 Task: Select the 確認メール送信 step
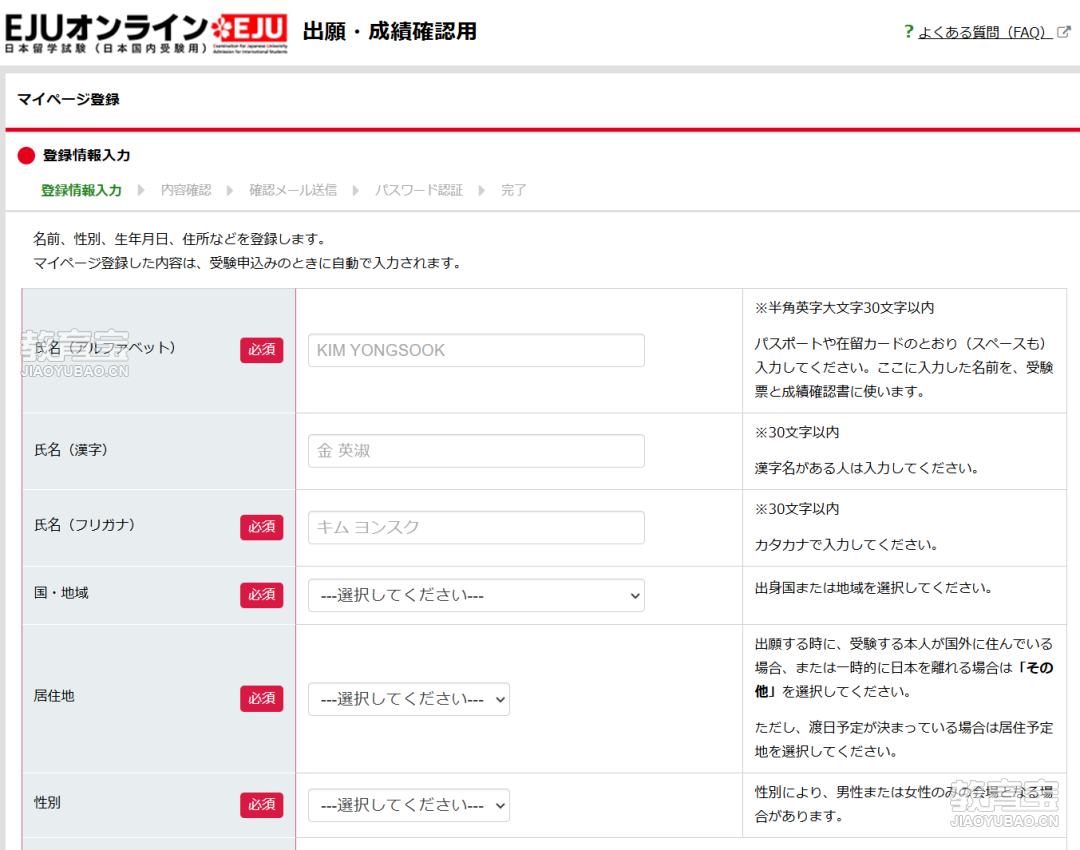(293, 190)
